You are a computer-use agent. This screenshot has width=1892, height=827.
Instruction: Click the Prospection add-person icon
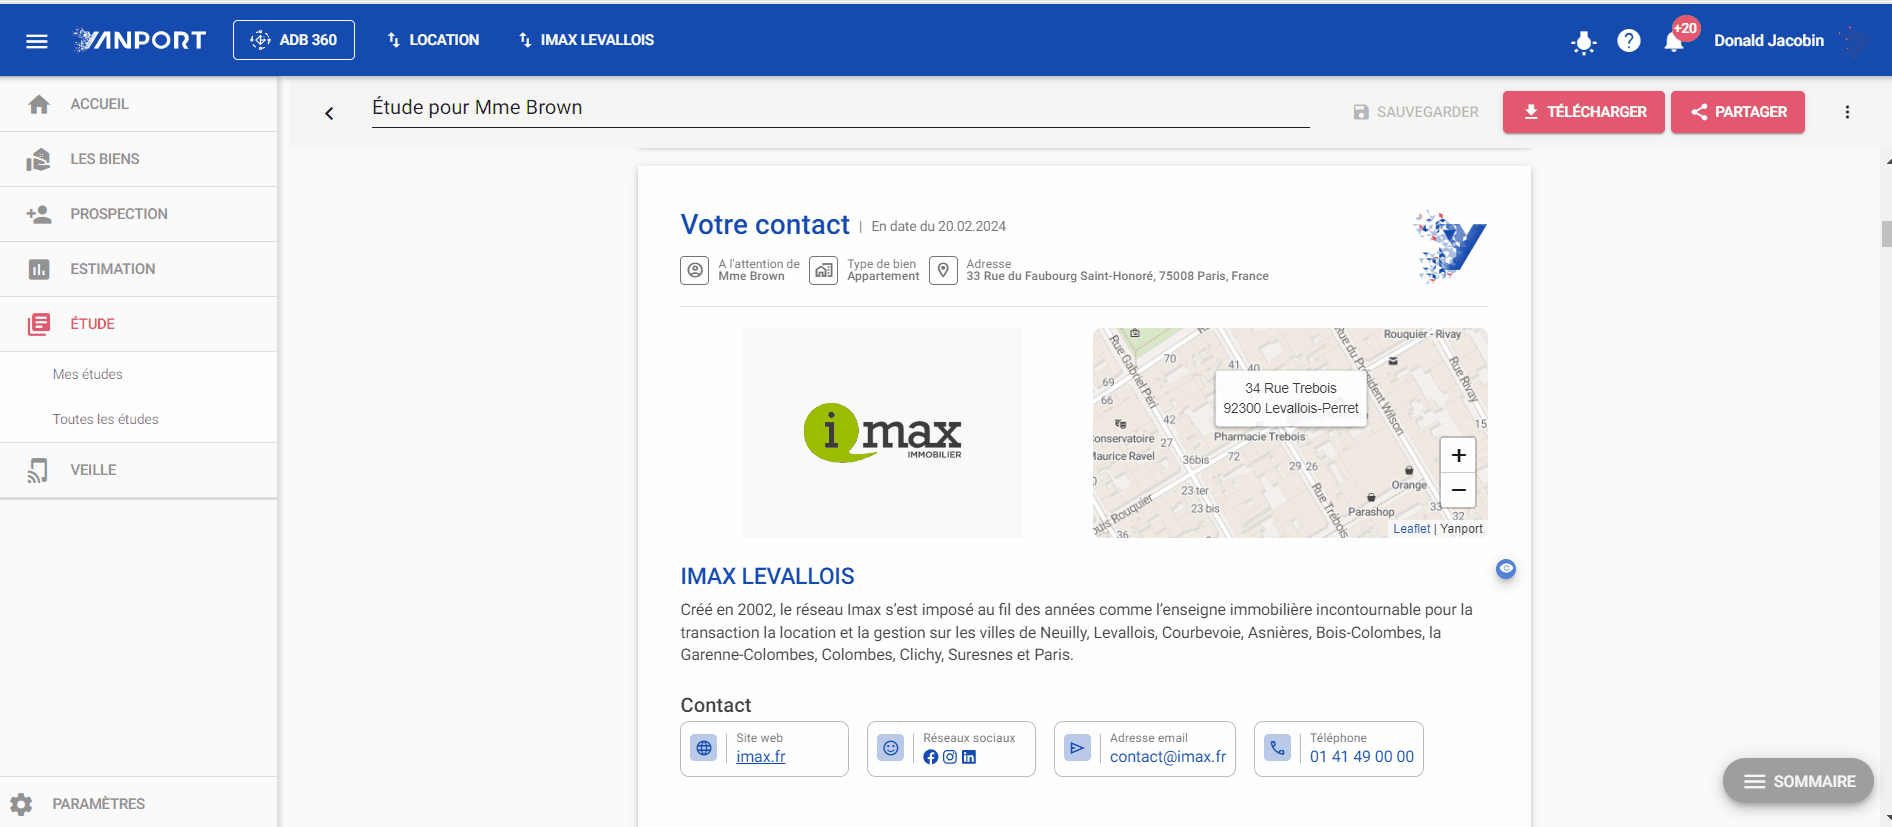point(39,214)
